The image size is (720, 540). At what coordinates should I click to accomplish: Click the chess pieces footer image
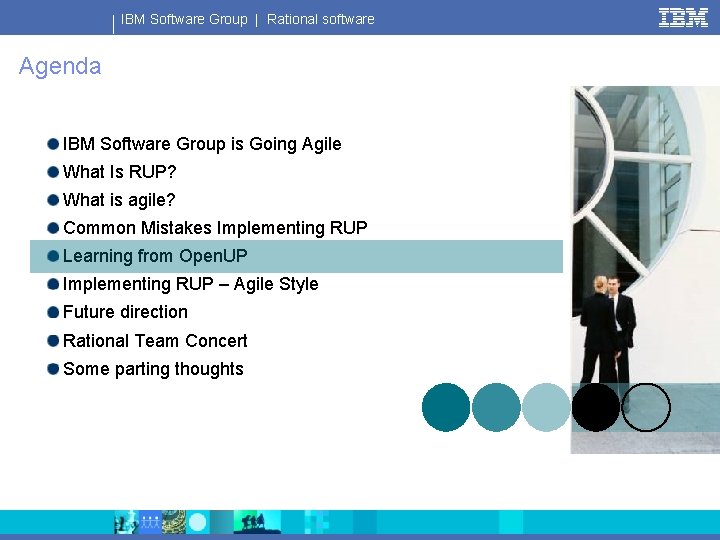(x=126, y=522)
